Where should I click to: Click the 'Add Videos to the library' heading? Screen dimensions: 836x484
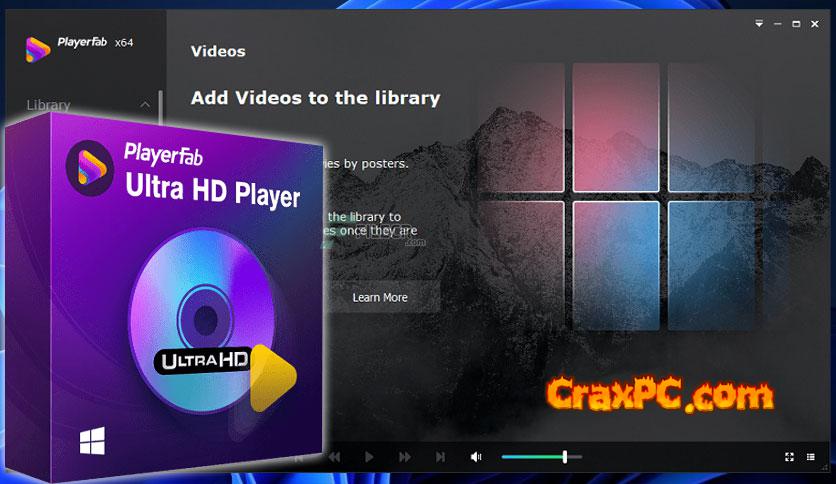point(316,98)
